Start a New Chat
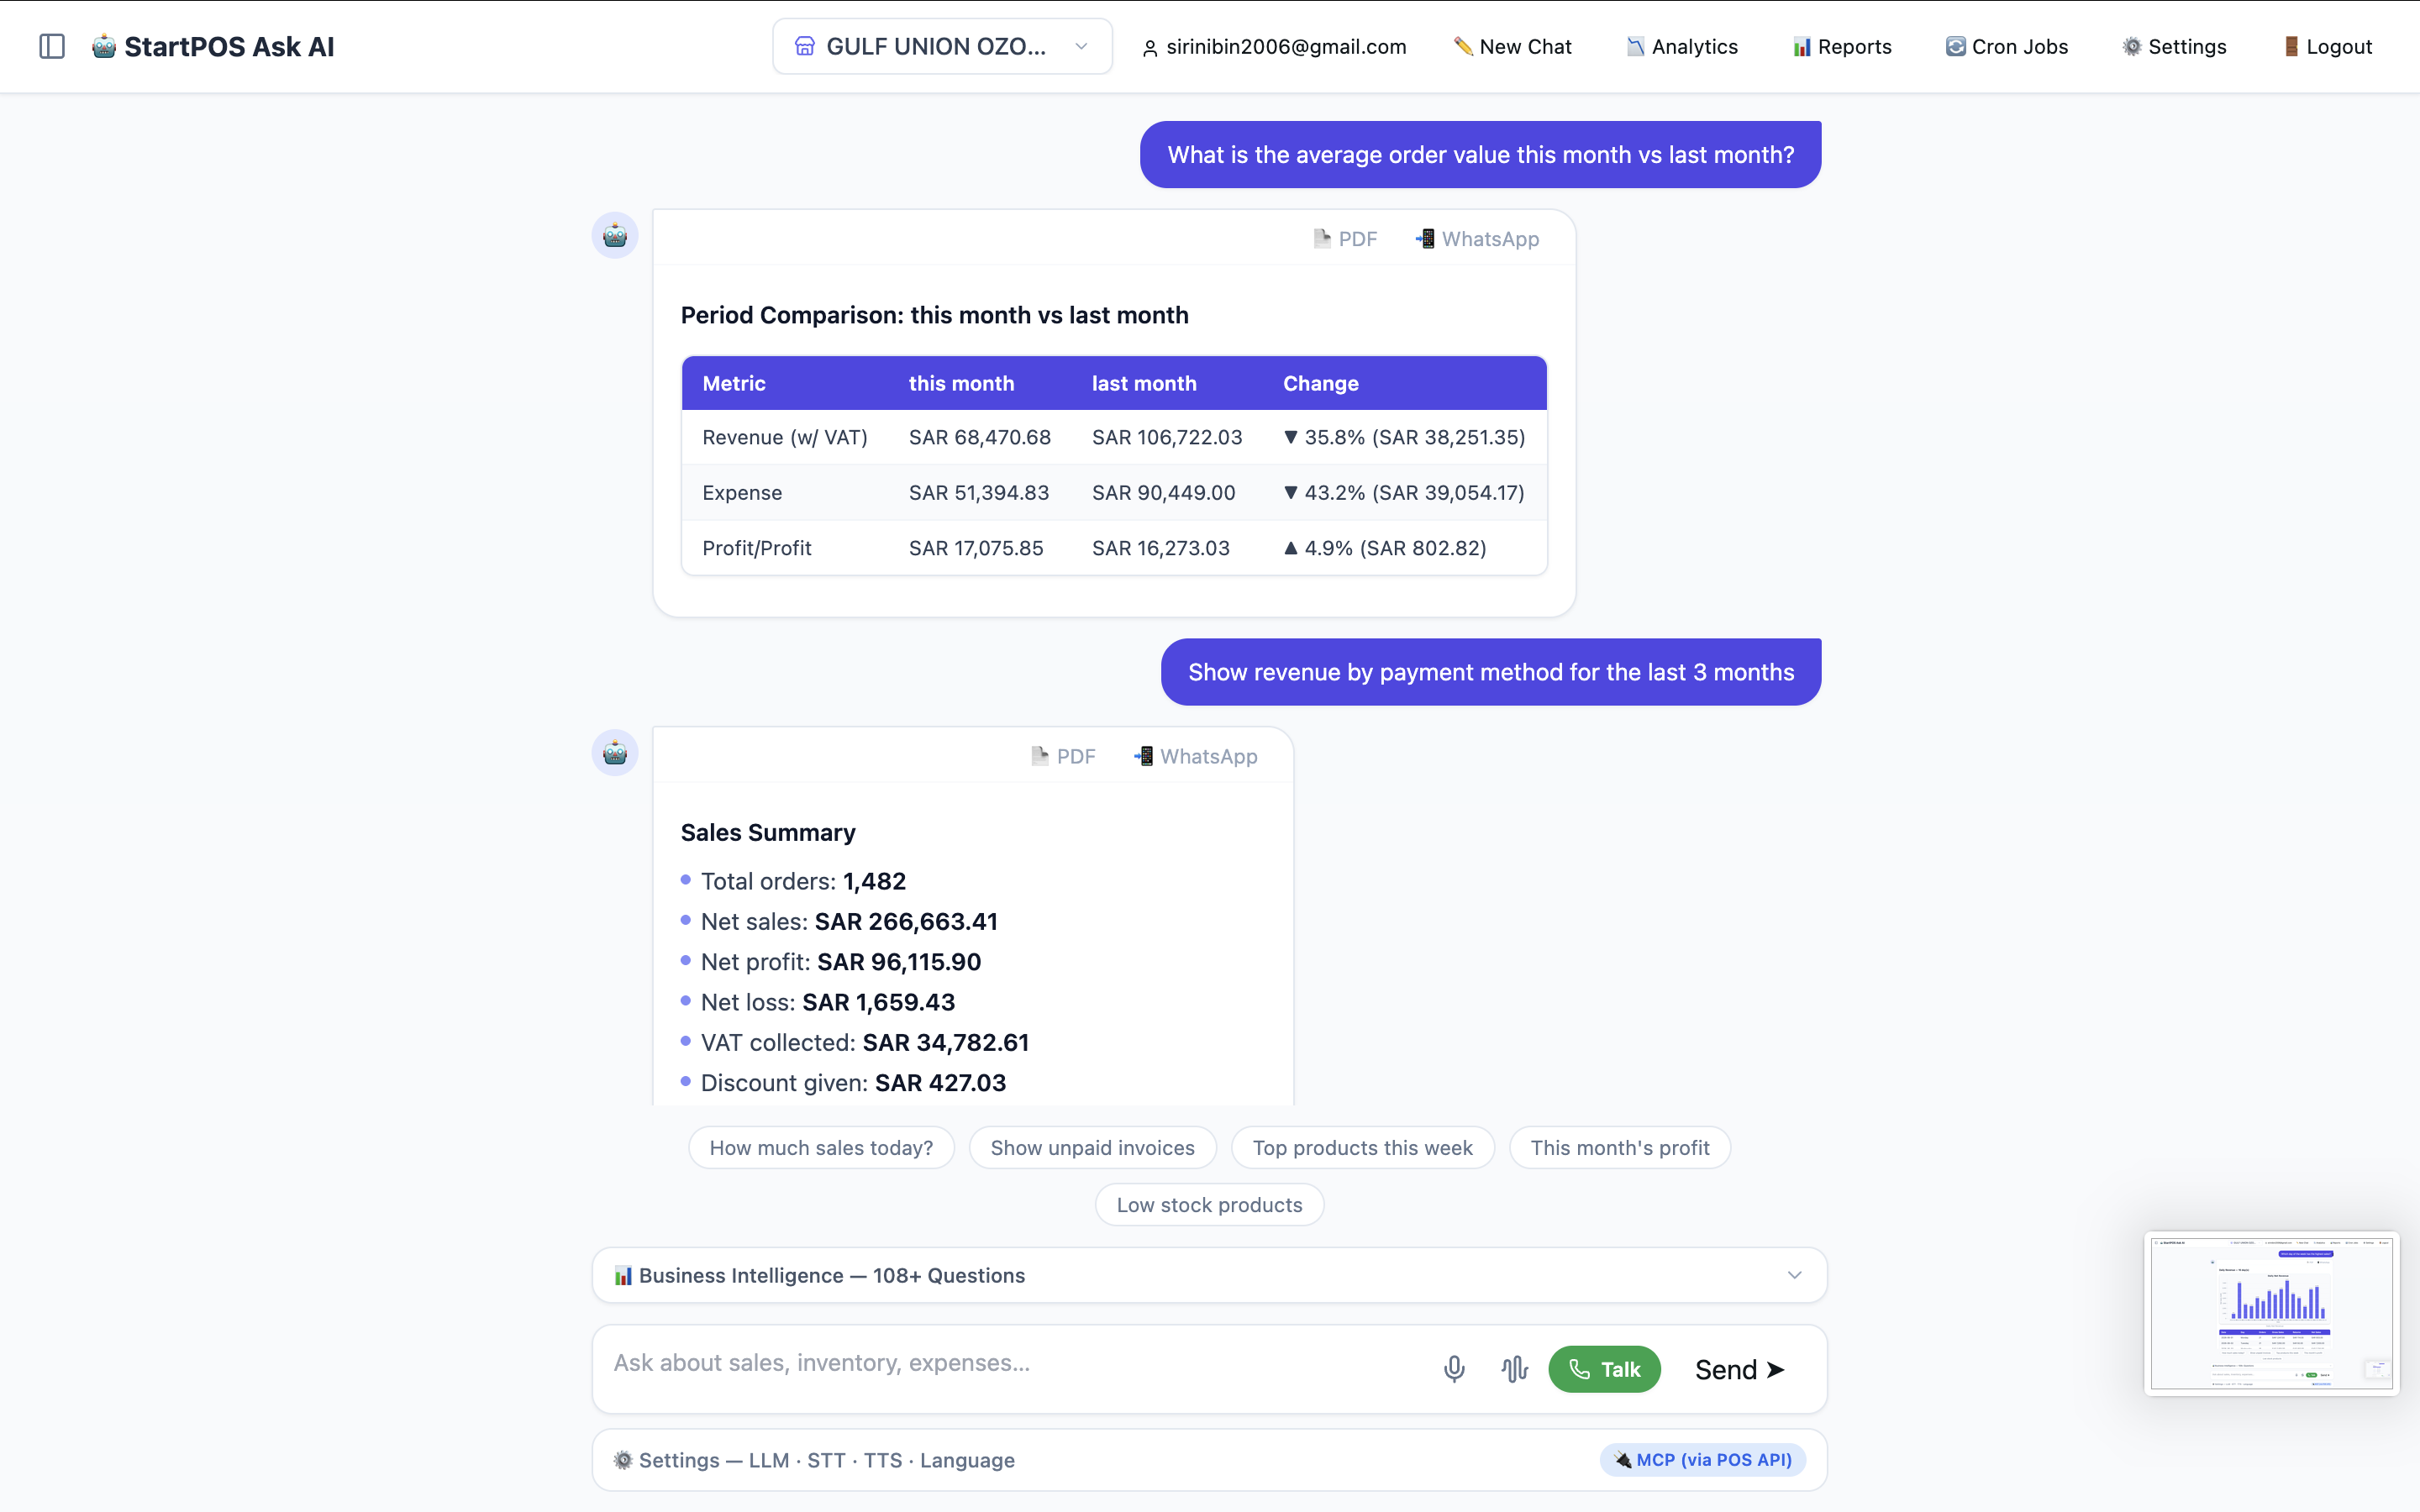Image resolution: width=2420 pixels, height=1512 pixels. [x=1512, y=46]
